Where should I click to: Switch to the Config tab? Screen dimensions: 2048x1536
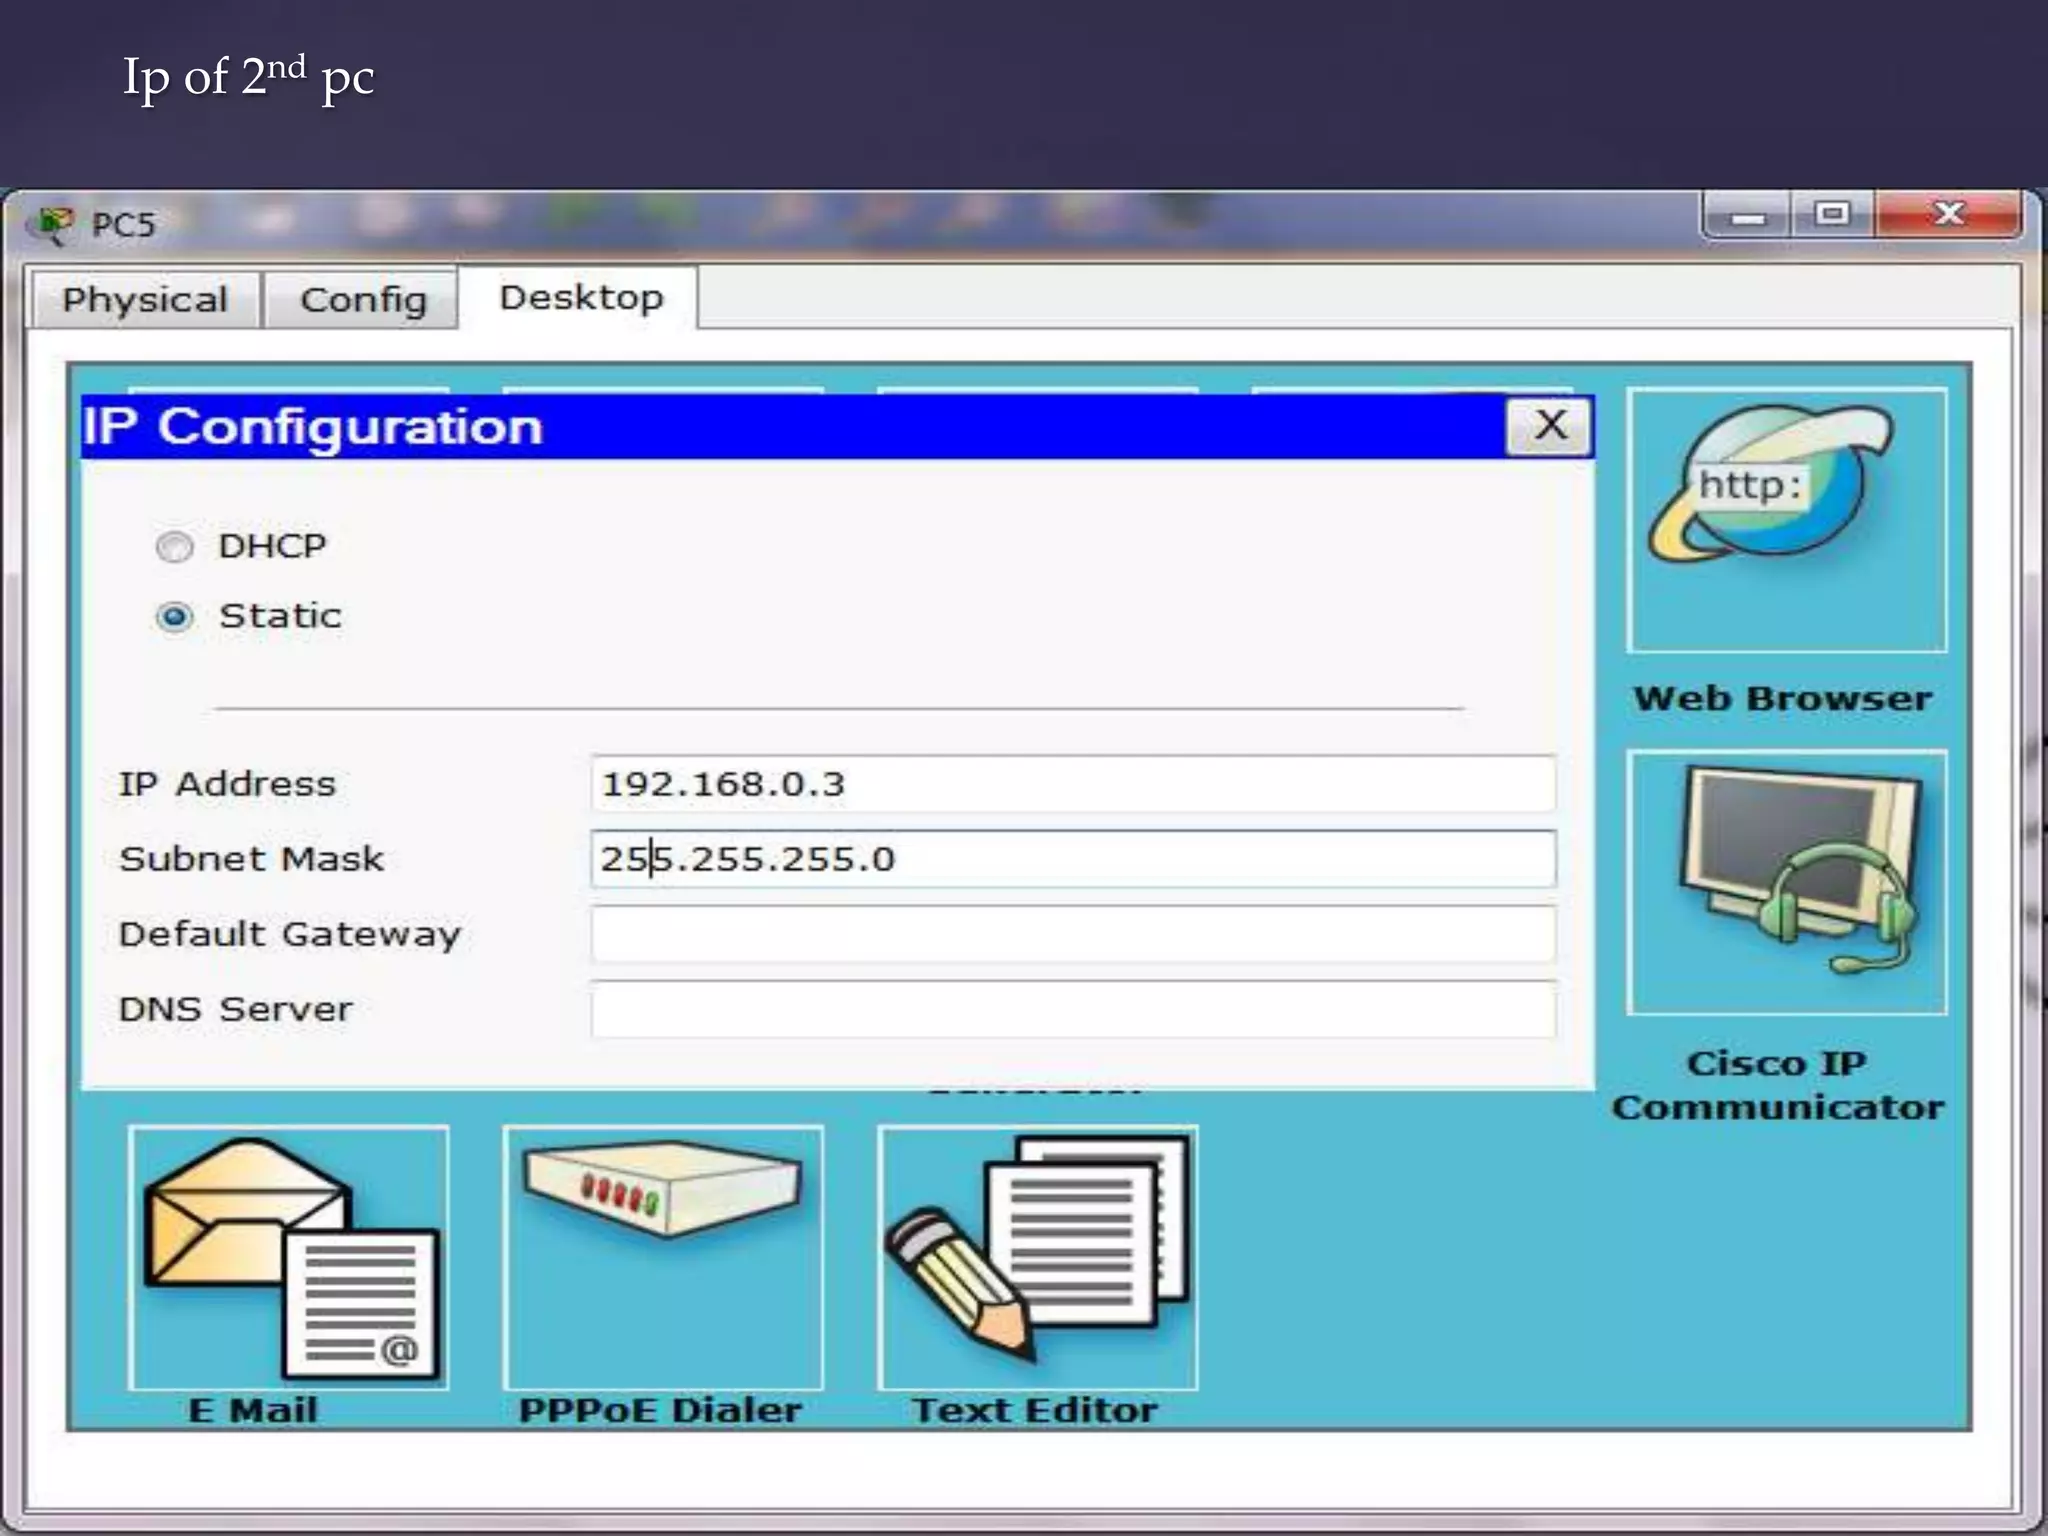tap(363, 300)
